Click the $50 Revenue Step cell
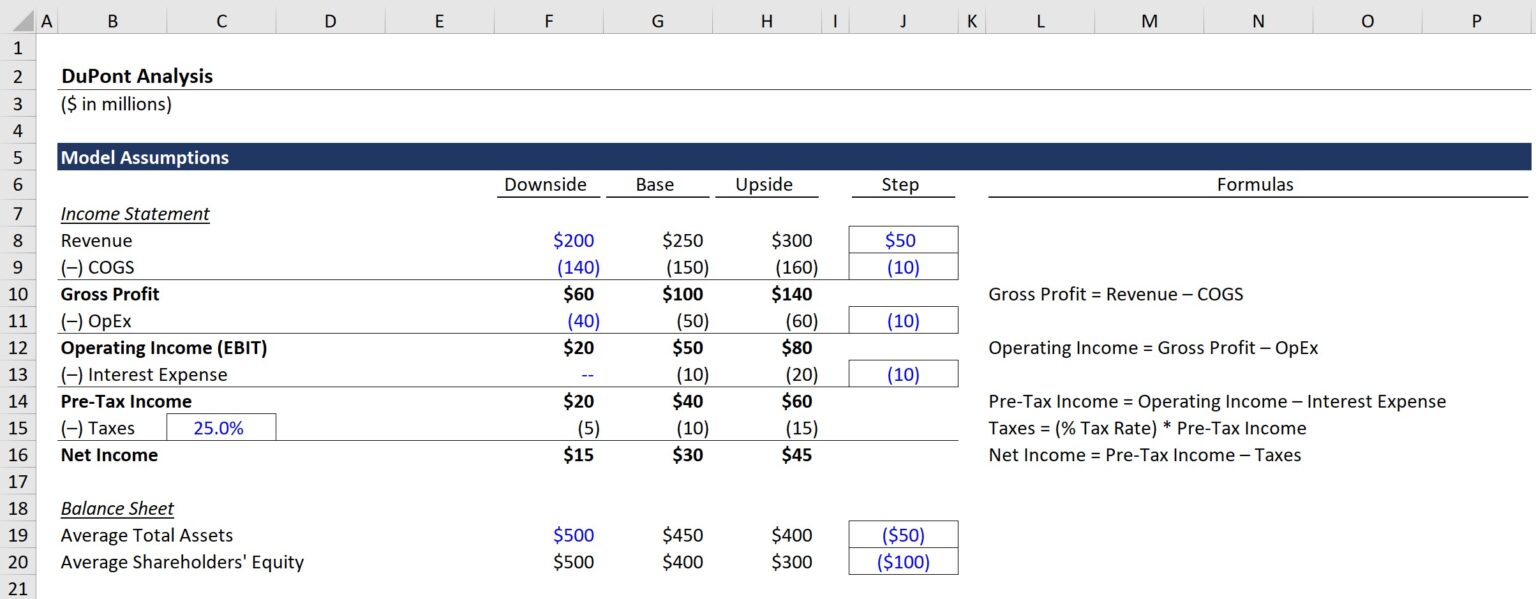 point(903,240)
